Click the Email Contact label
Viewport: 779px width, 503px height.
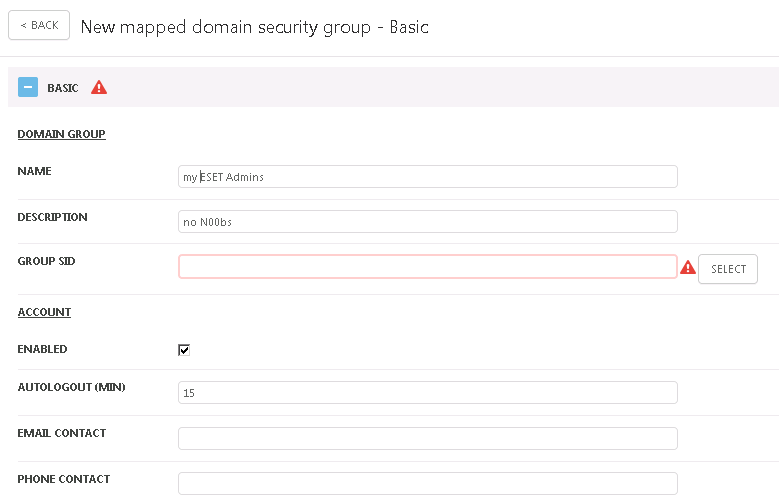[61, 433]
